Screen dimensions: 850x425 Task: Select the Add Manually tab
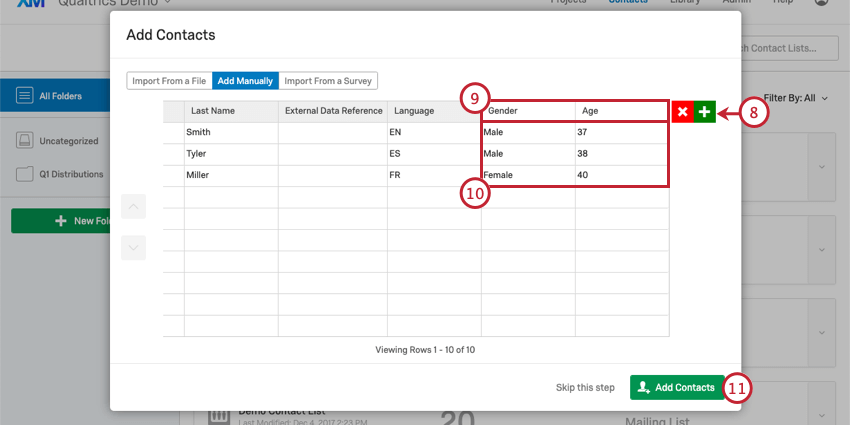(x=245, y=81)
